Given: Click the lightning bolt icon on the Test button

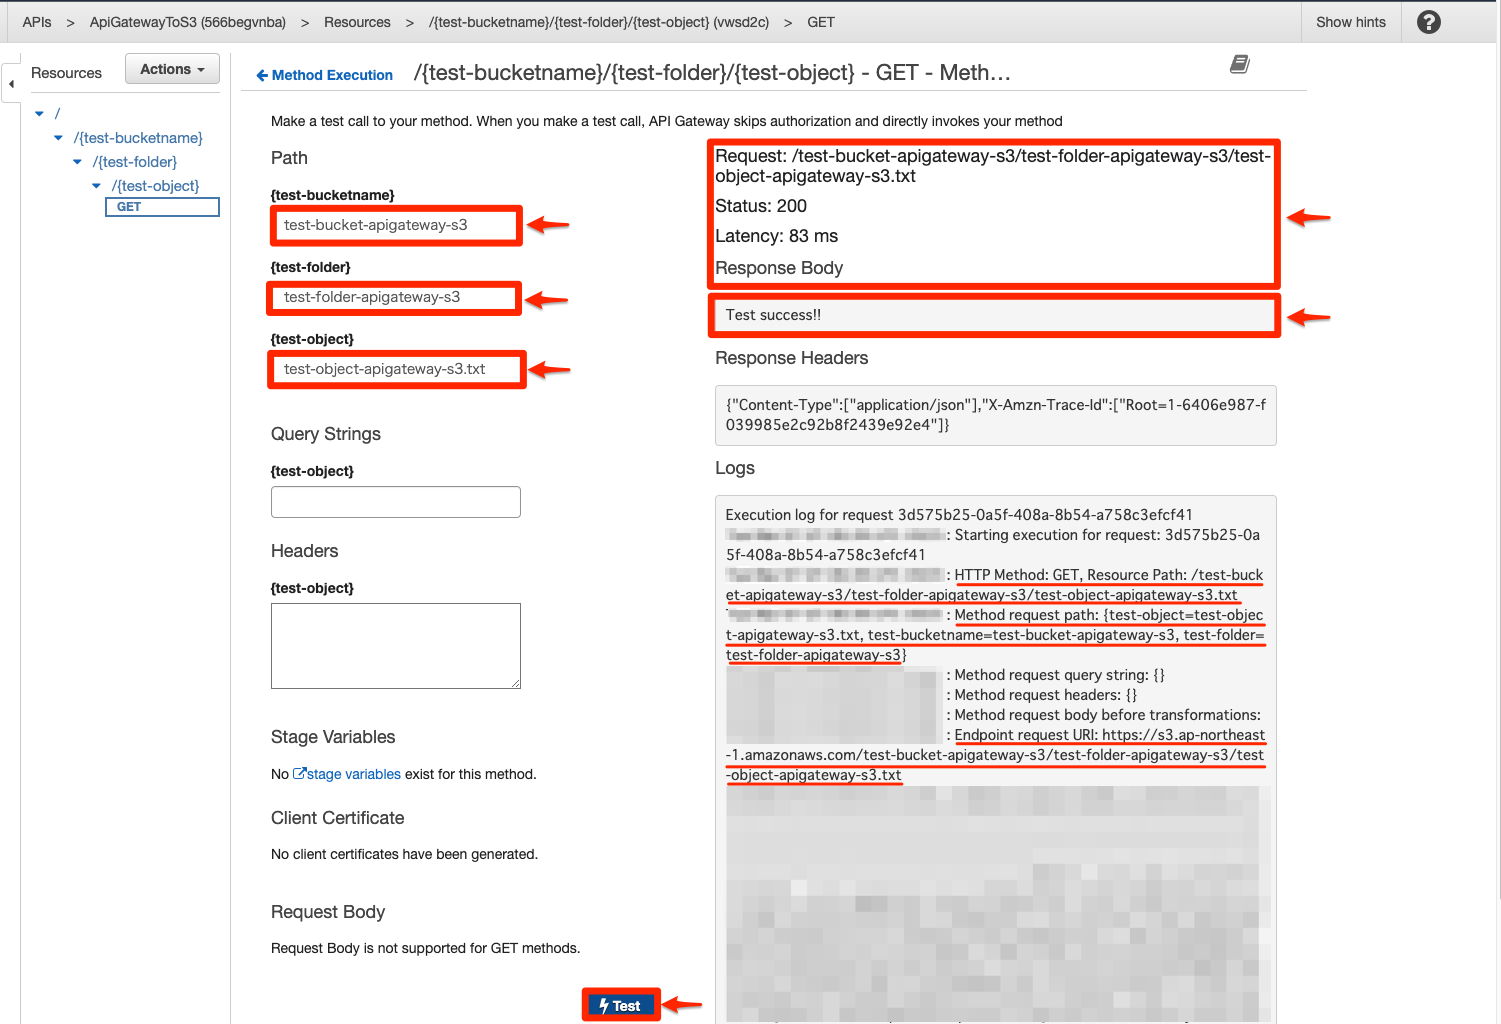Looking at the screenshot, I should pos(605,1005).
